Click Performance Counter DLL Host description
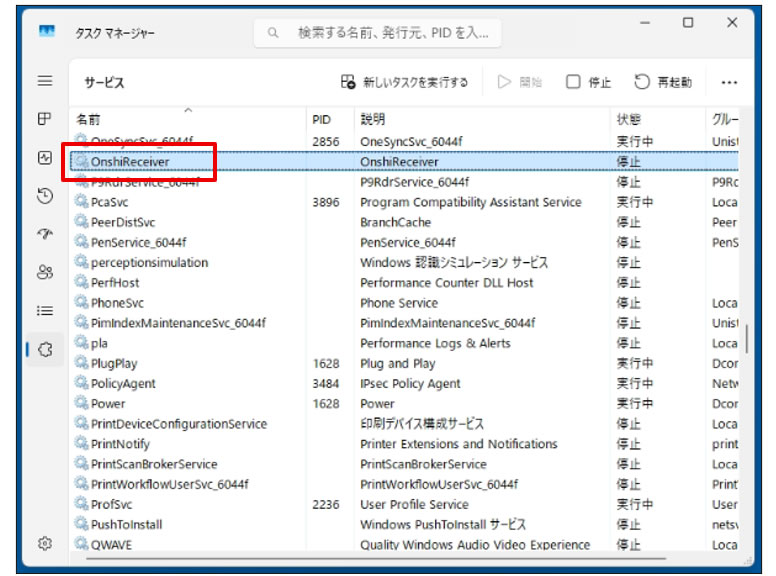The width and height of the screenshot is (776, 576). (x=446, y=283)
